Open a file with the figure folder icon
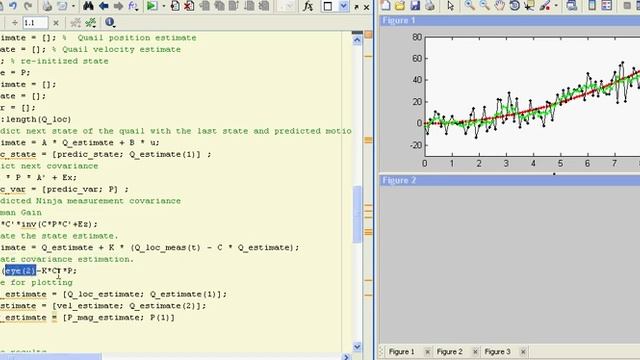 tap(400, 5)
